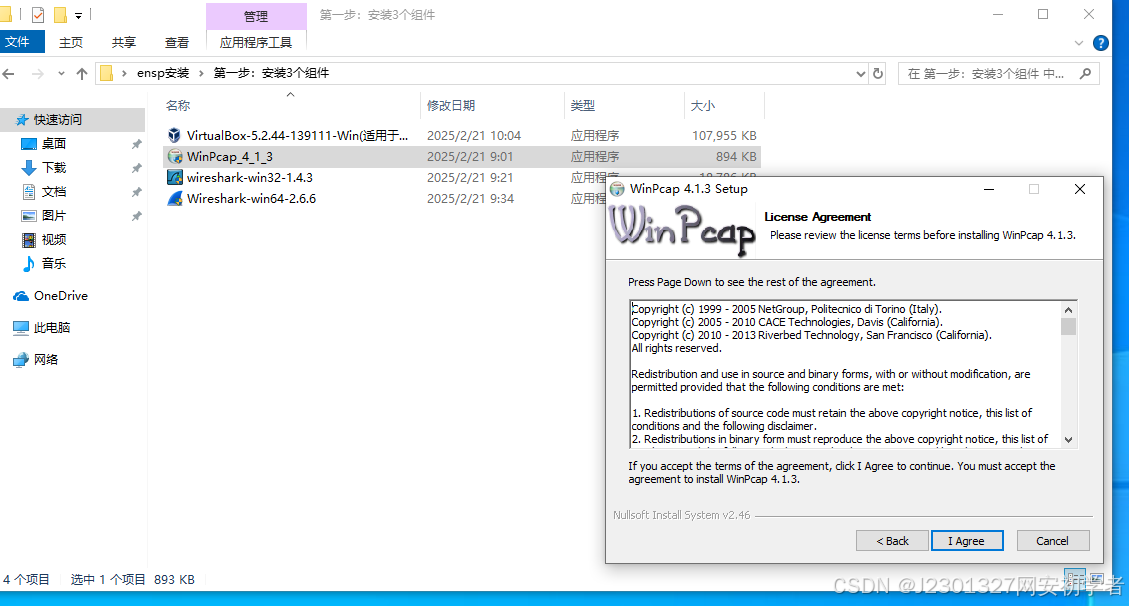Image resolution: width=1129 pixels, height=606 pixels.
Task: Navigate forward with the forward arrow
Action: tap(37, 73)
